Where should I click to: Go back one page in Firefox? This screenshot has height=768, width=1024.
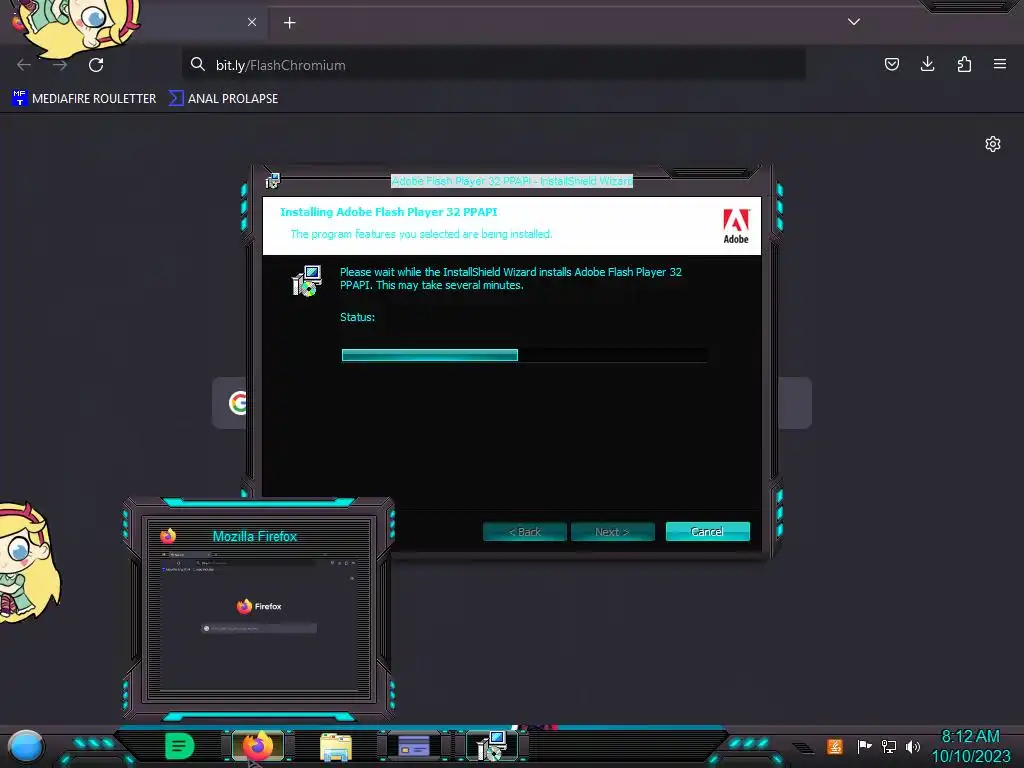point(24,65)
